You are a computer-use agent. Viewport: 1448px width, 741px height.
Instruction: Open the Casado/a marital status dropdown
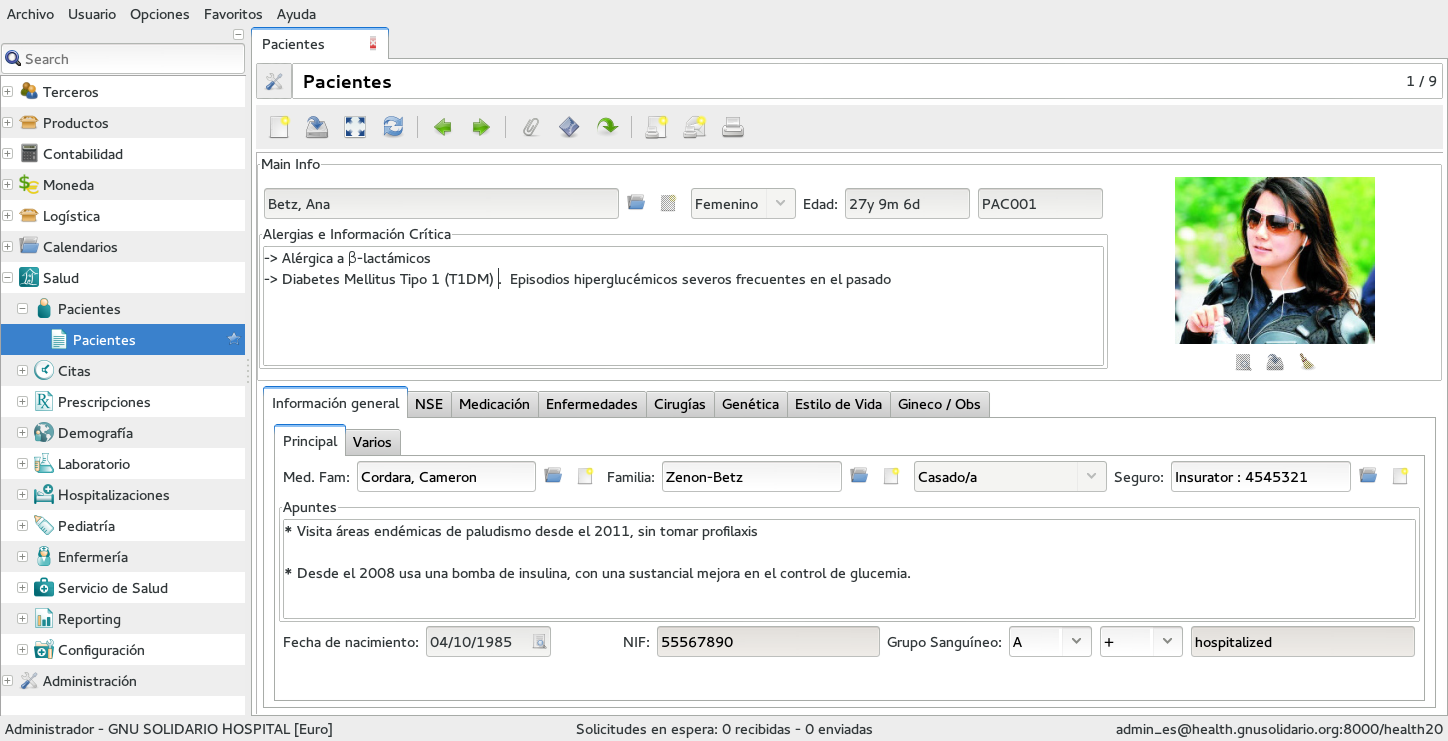[1009, 477]
